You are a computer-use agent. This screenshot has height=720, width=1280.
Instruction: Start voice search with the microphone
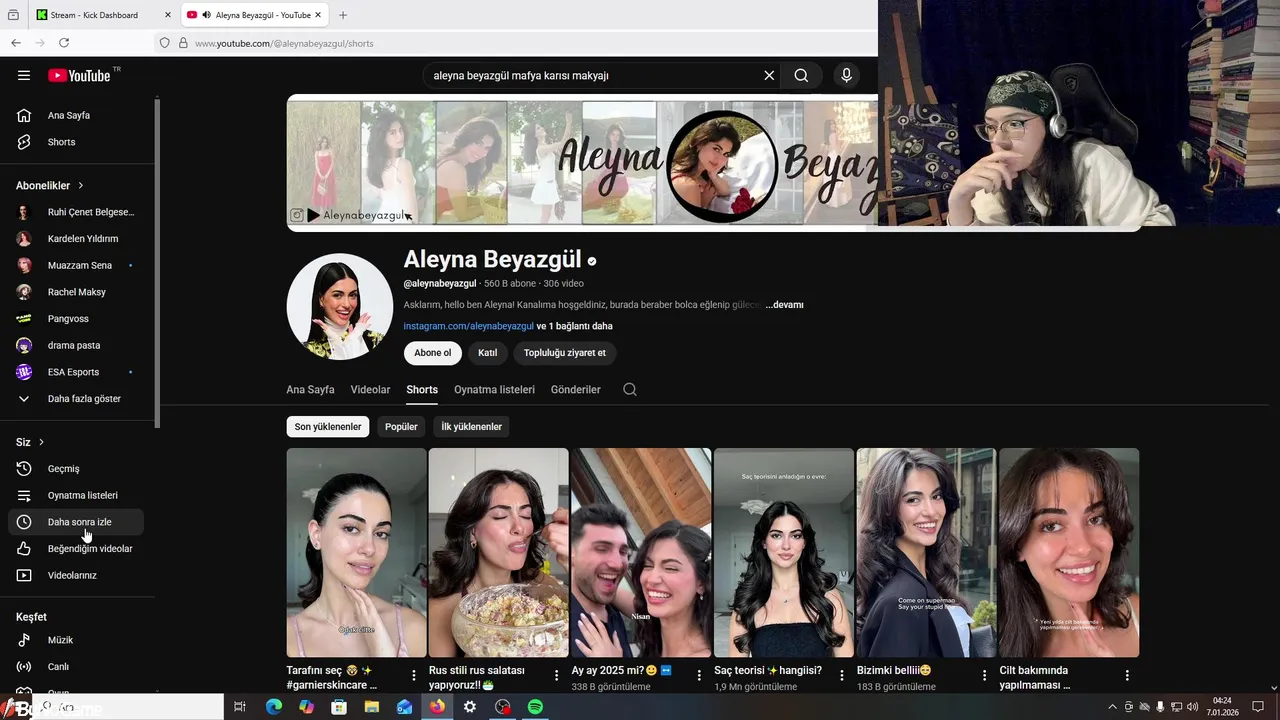click(846, 75)
